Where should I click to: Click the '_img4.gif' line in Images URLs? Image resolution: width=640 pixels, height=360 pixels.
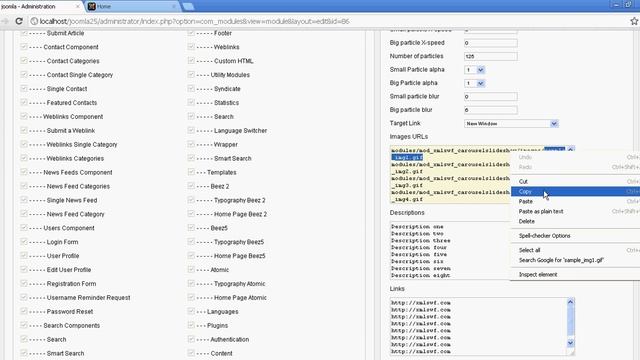(407, 200)
